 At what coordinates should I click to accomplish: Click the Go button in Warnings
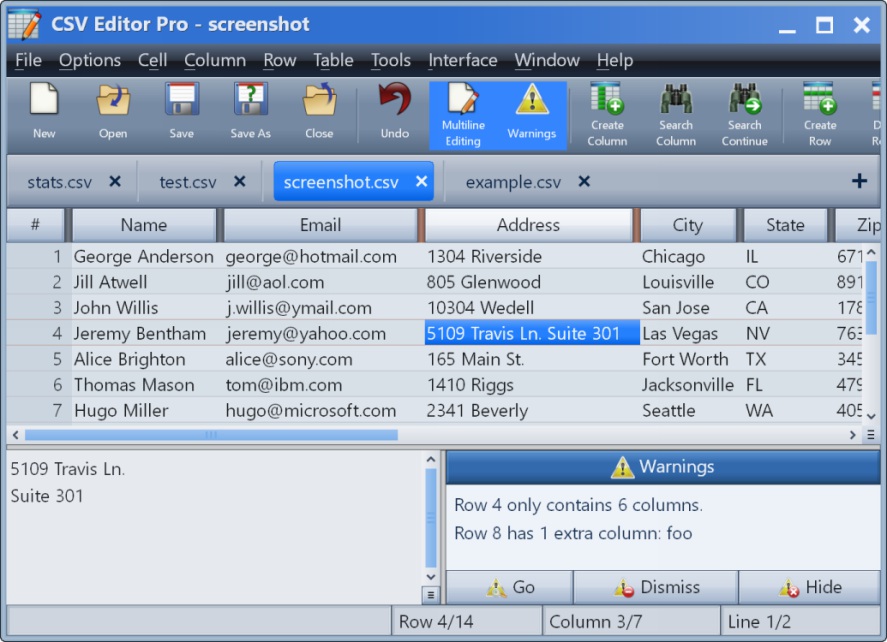pos(510,588)
